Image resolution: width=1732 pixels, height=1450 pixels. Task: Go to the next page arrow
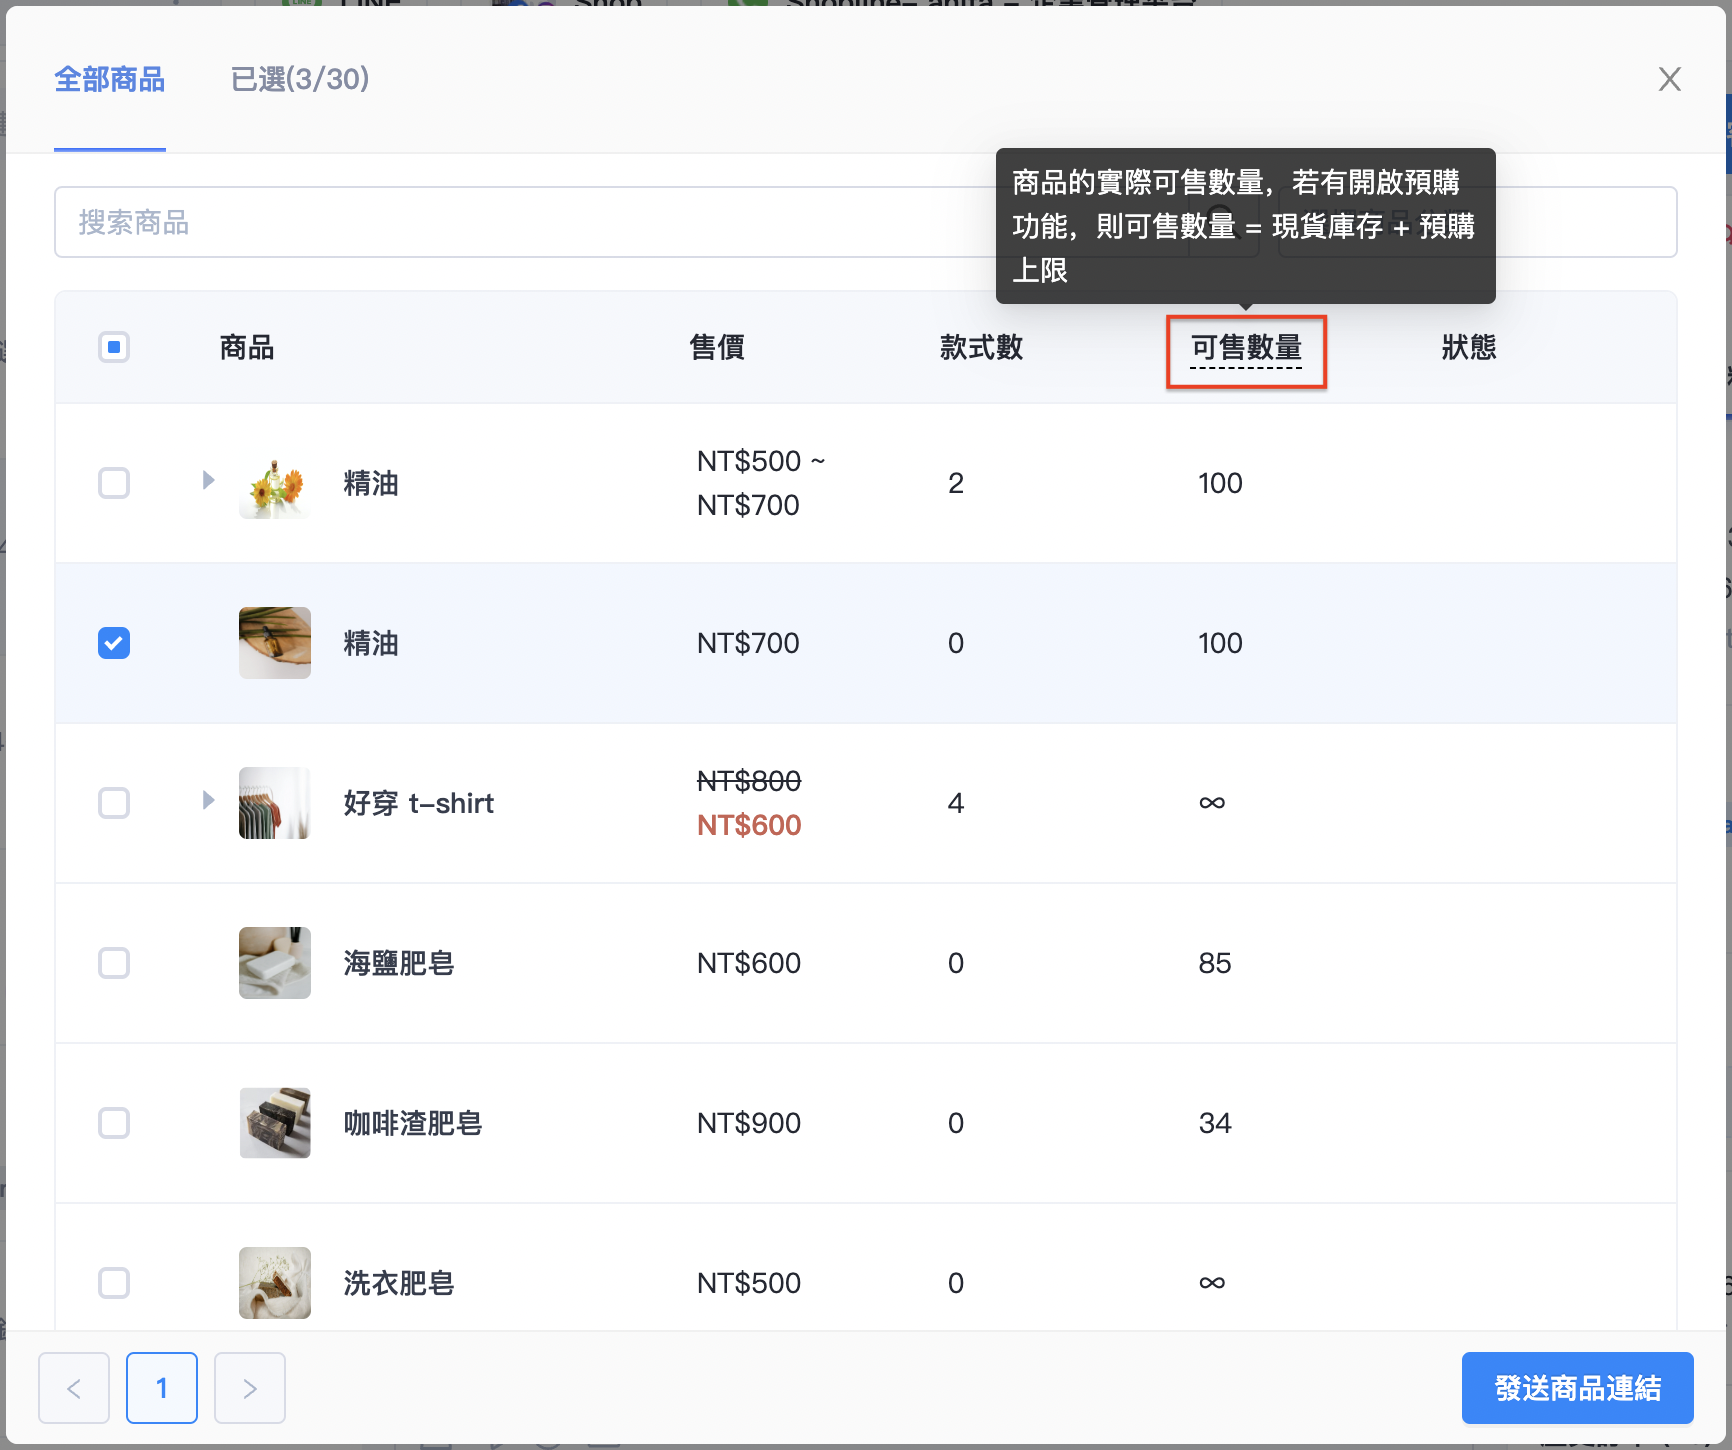250,1388
